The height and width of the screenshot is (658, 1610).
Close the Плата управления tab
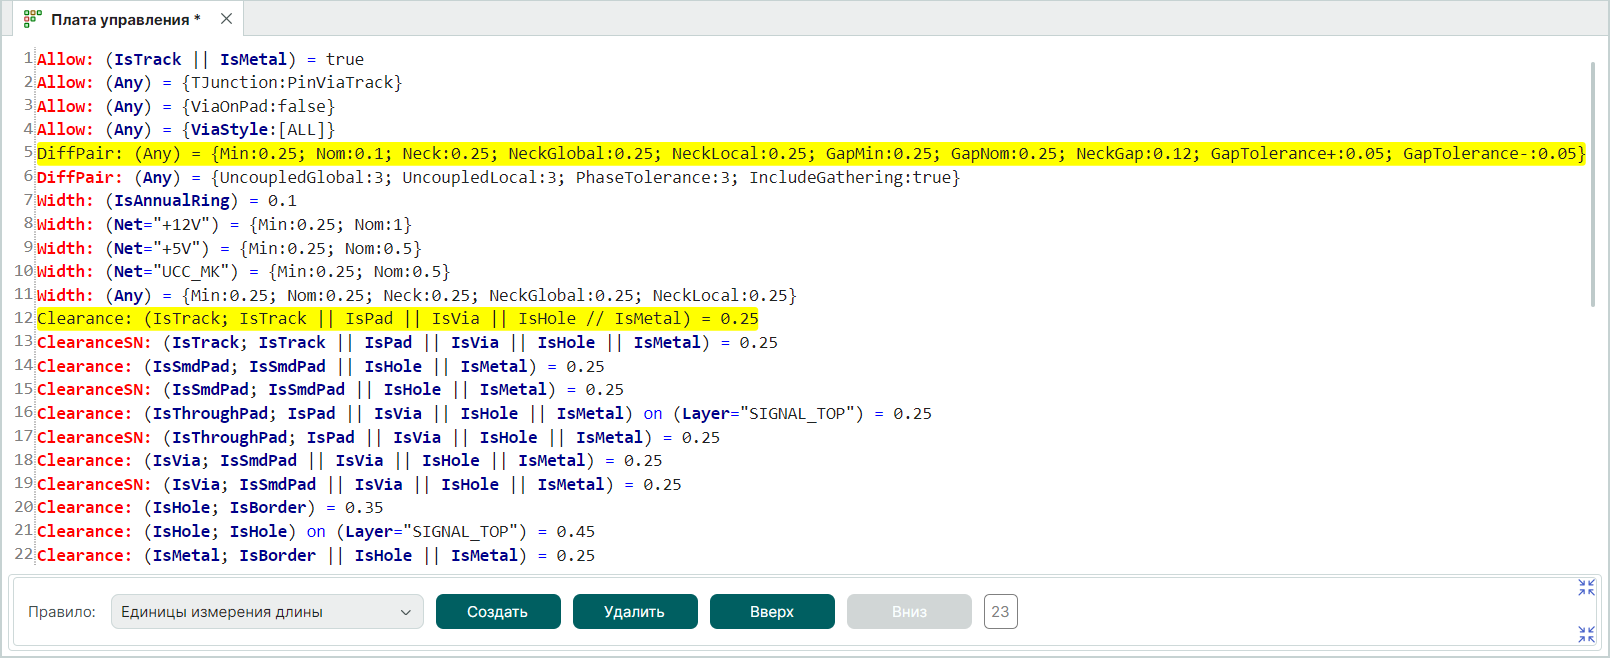(x=226, y=19)
